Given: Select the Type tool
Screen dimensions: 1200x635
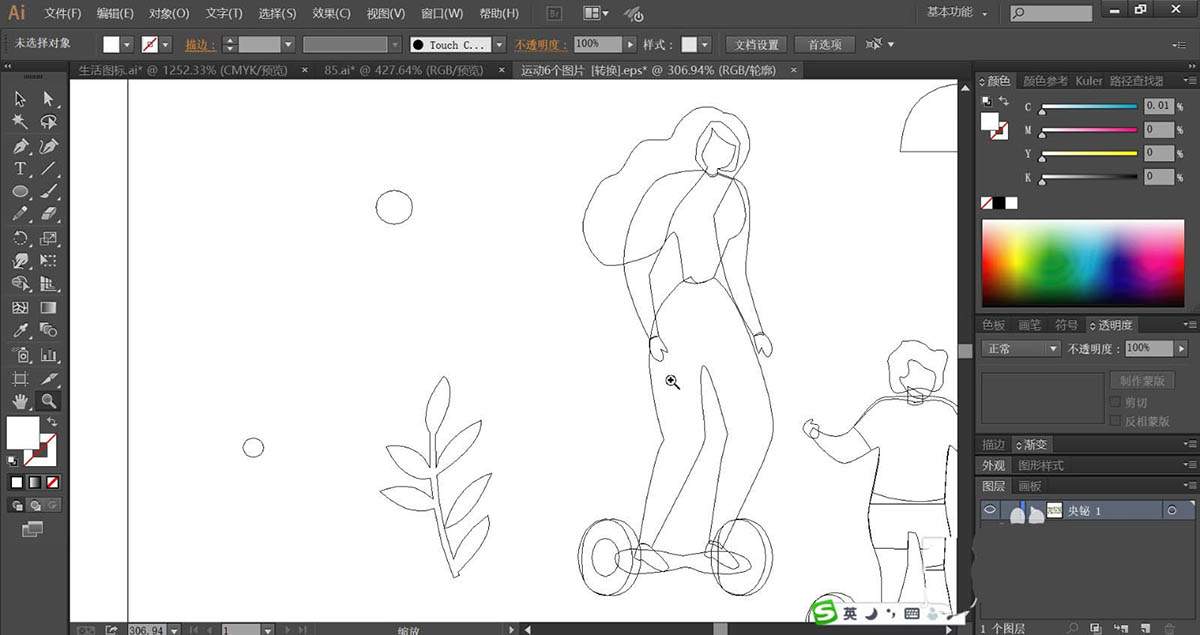Looking at the screenshot, I should tap(20, 169).
